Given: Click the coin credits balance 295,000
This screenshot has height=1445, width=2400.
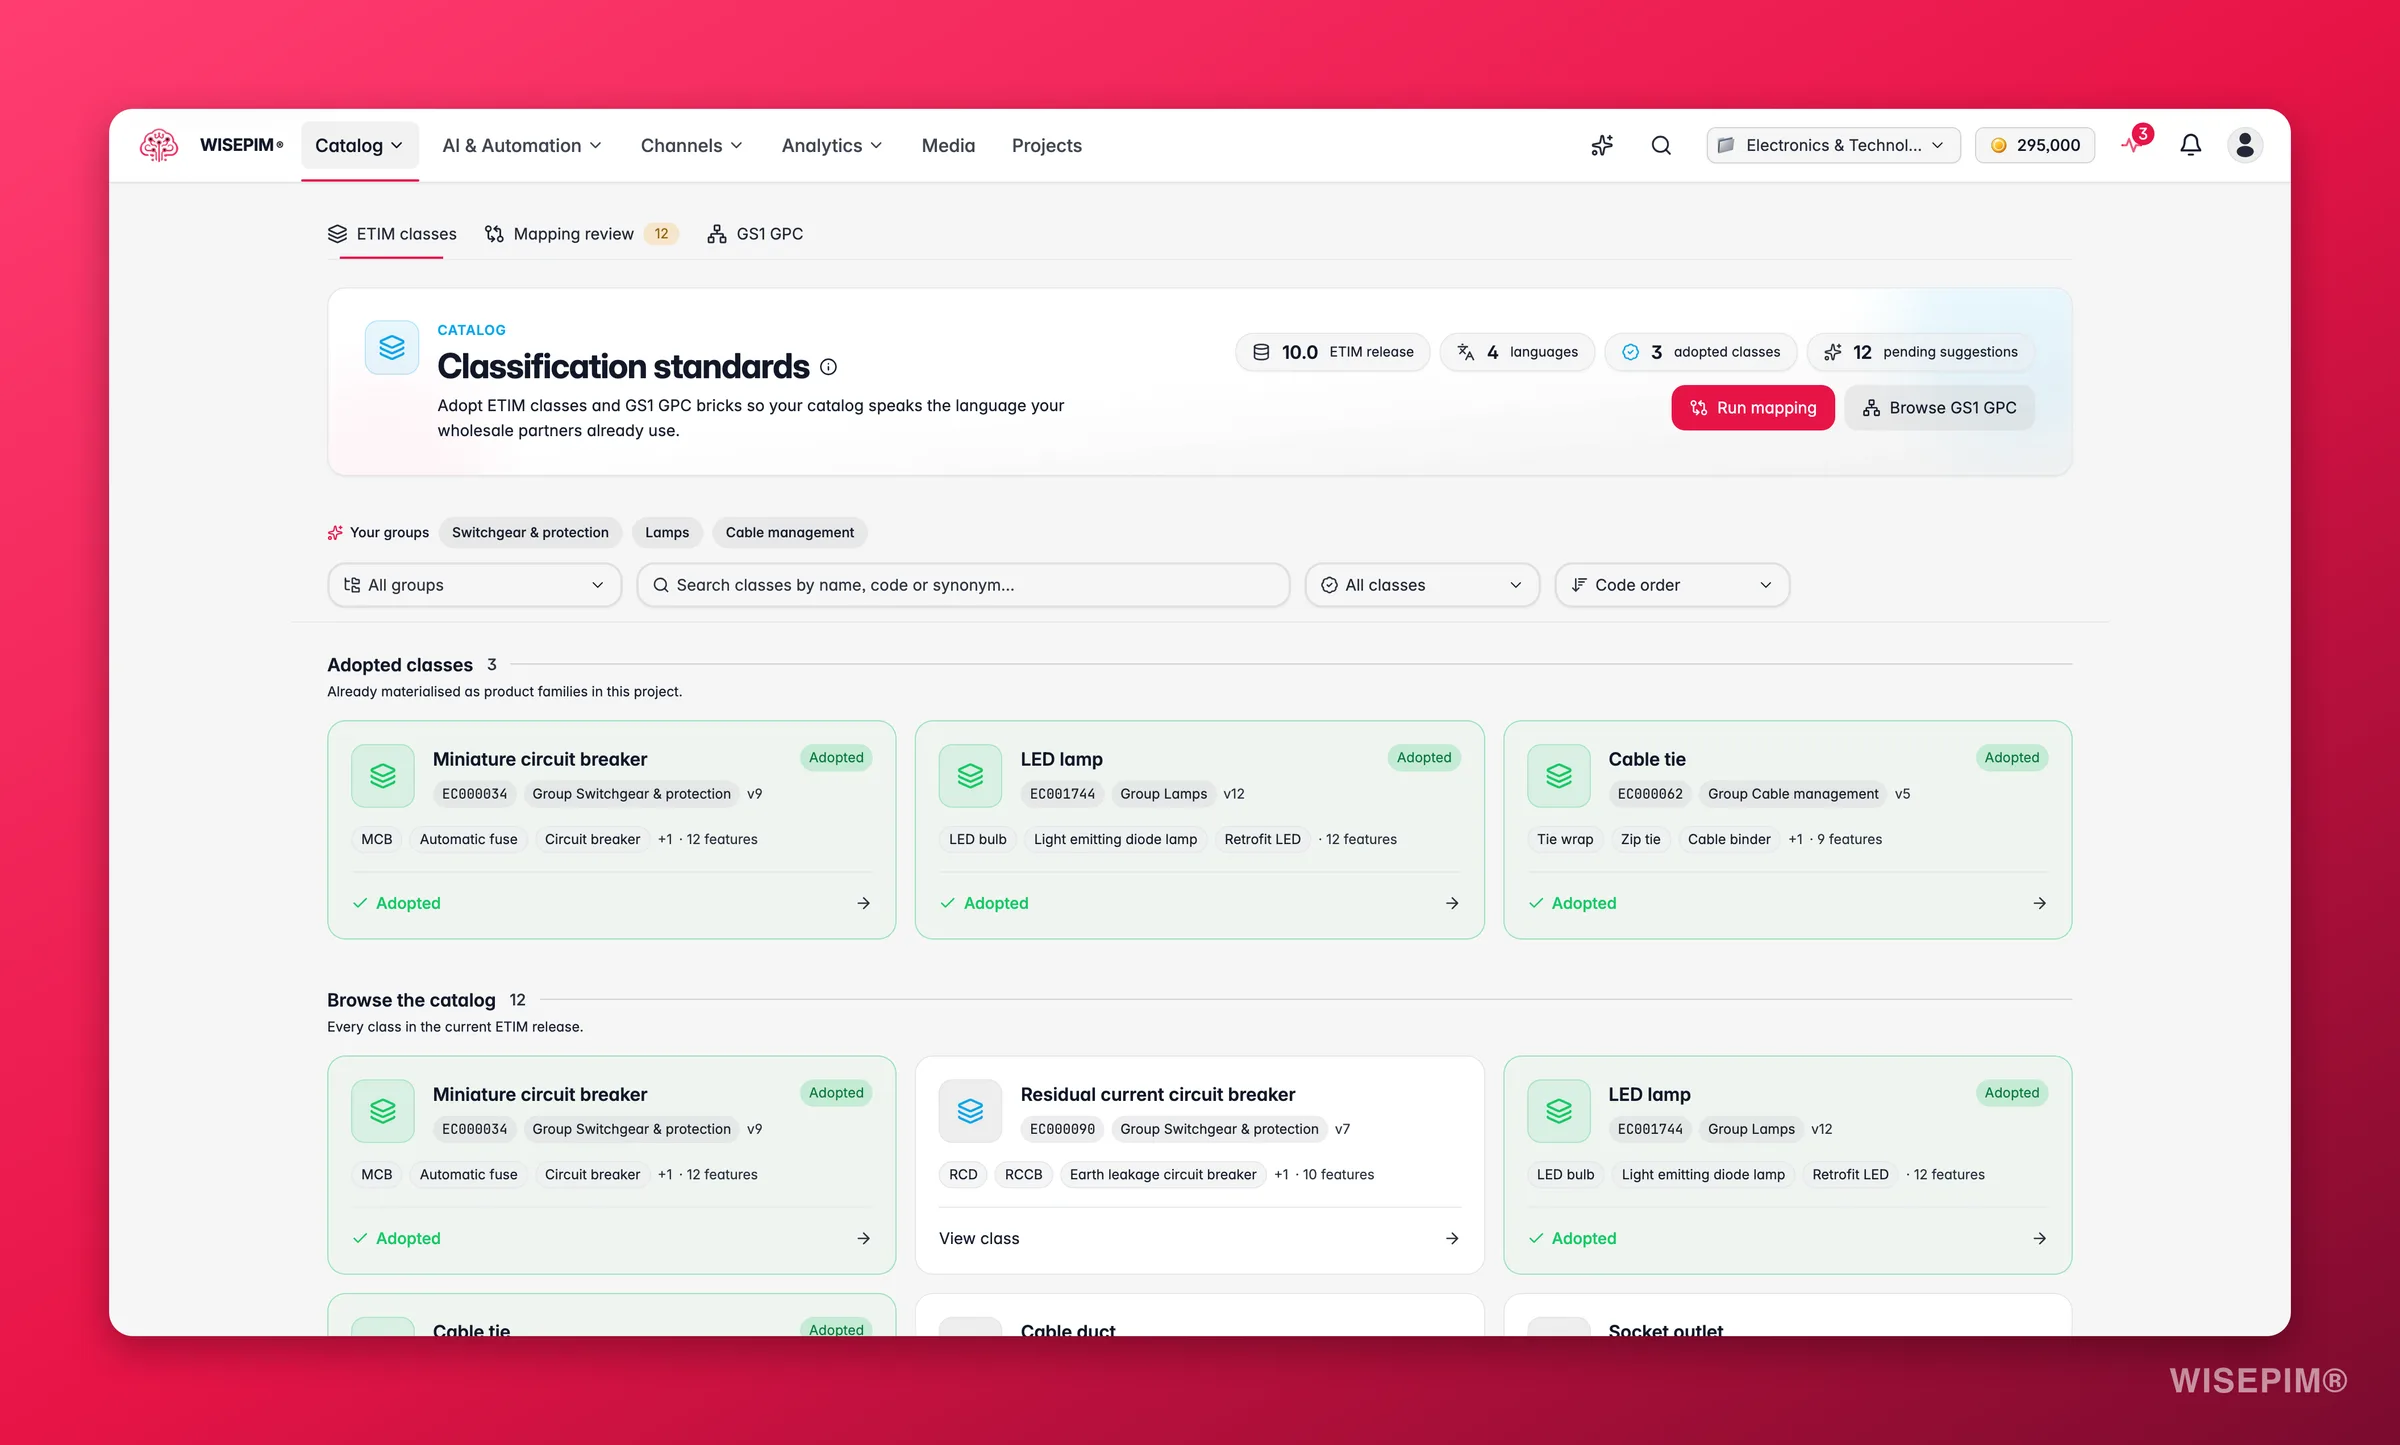Looking at the screenshot, I should pos(2035,146).
